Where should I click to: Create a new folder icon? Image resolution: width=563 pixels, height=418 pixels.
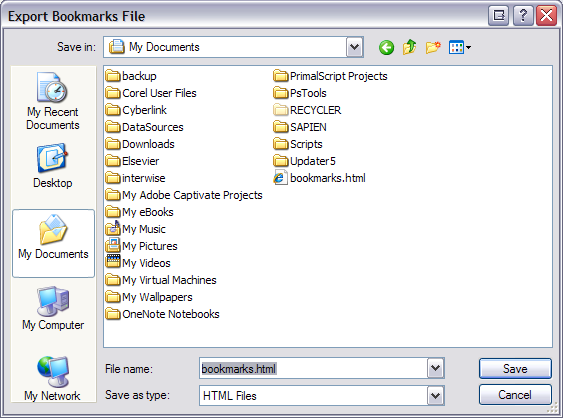(x=433, y=47)
